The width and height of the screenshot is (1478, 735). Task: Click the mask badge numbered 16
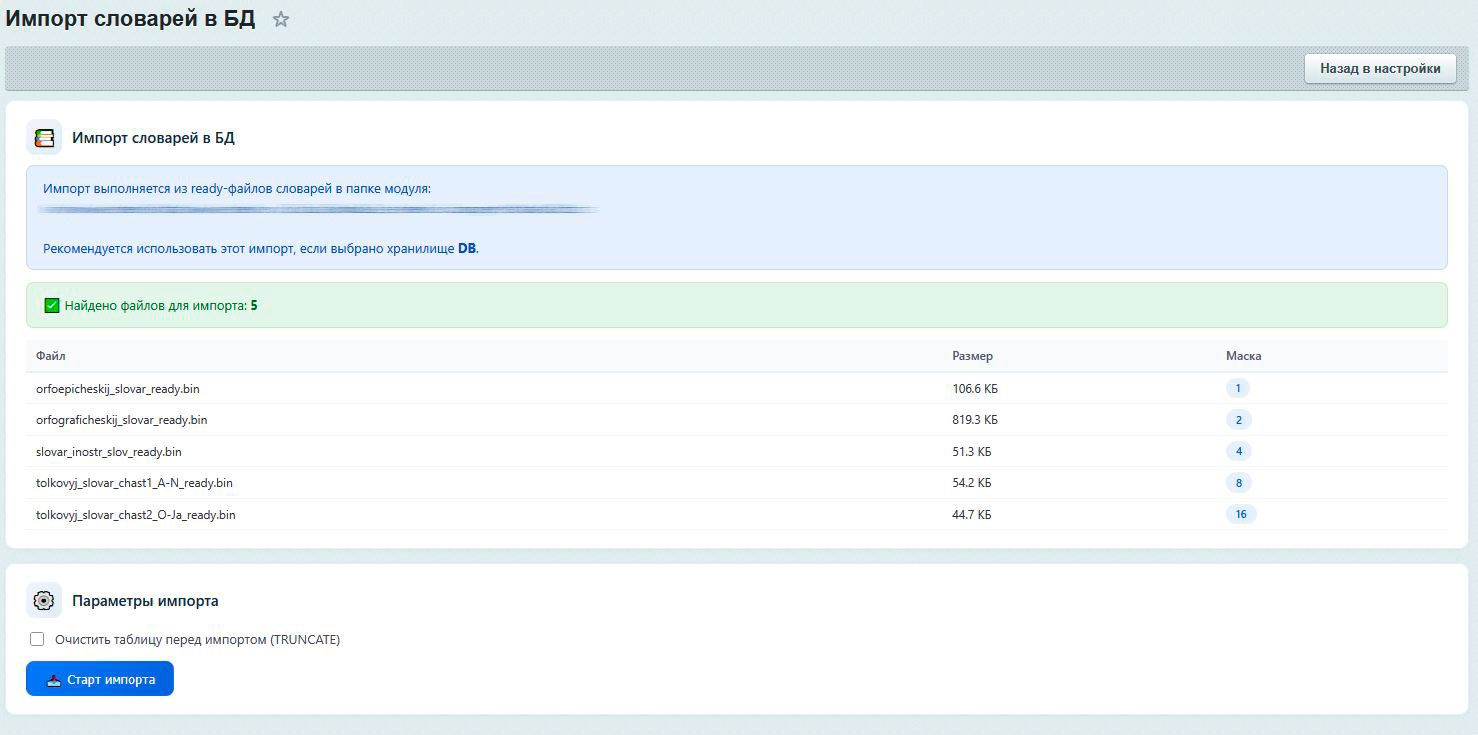pos(1240,515)
